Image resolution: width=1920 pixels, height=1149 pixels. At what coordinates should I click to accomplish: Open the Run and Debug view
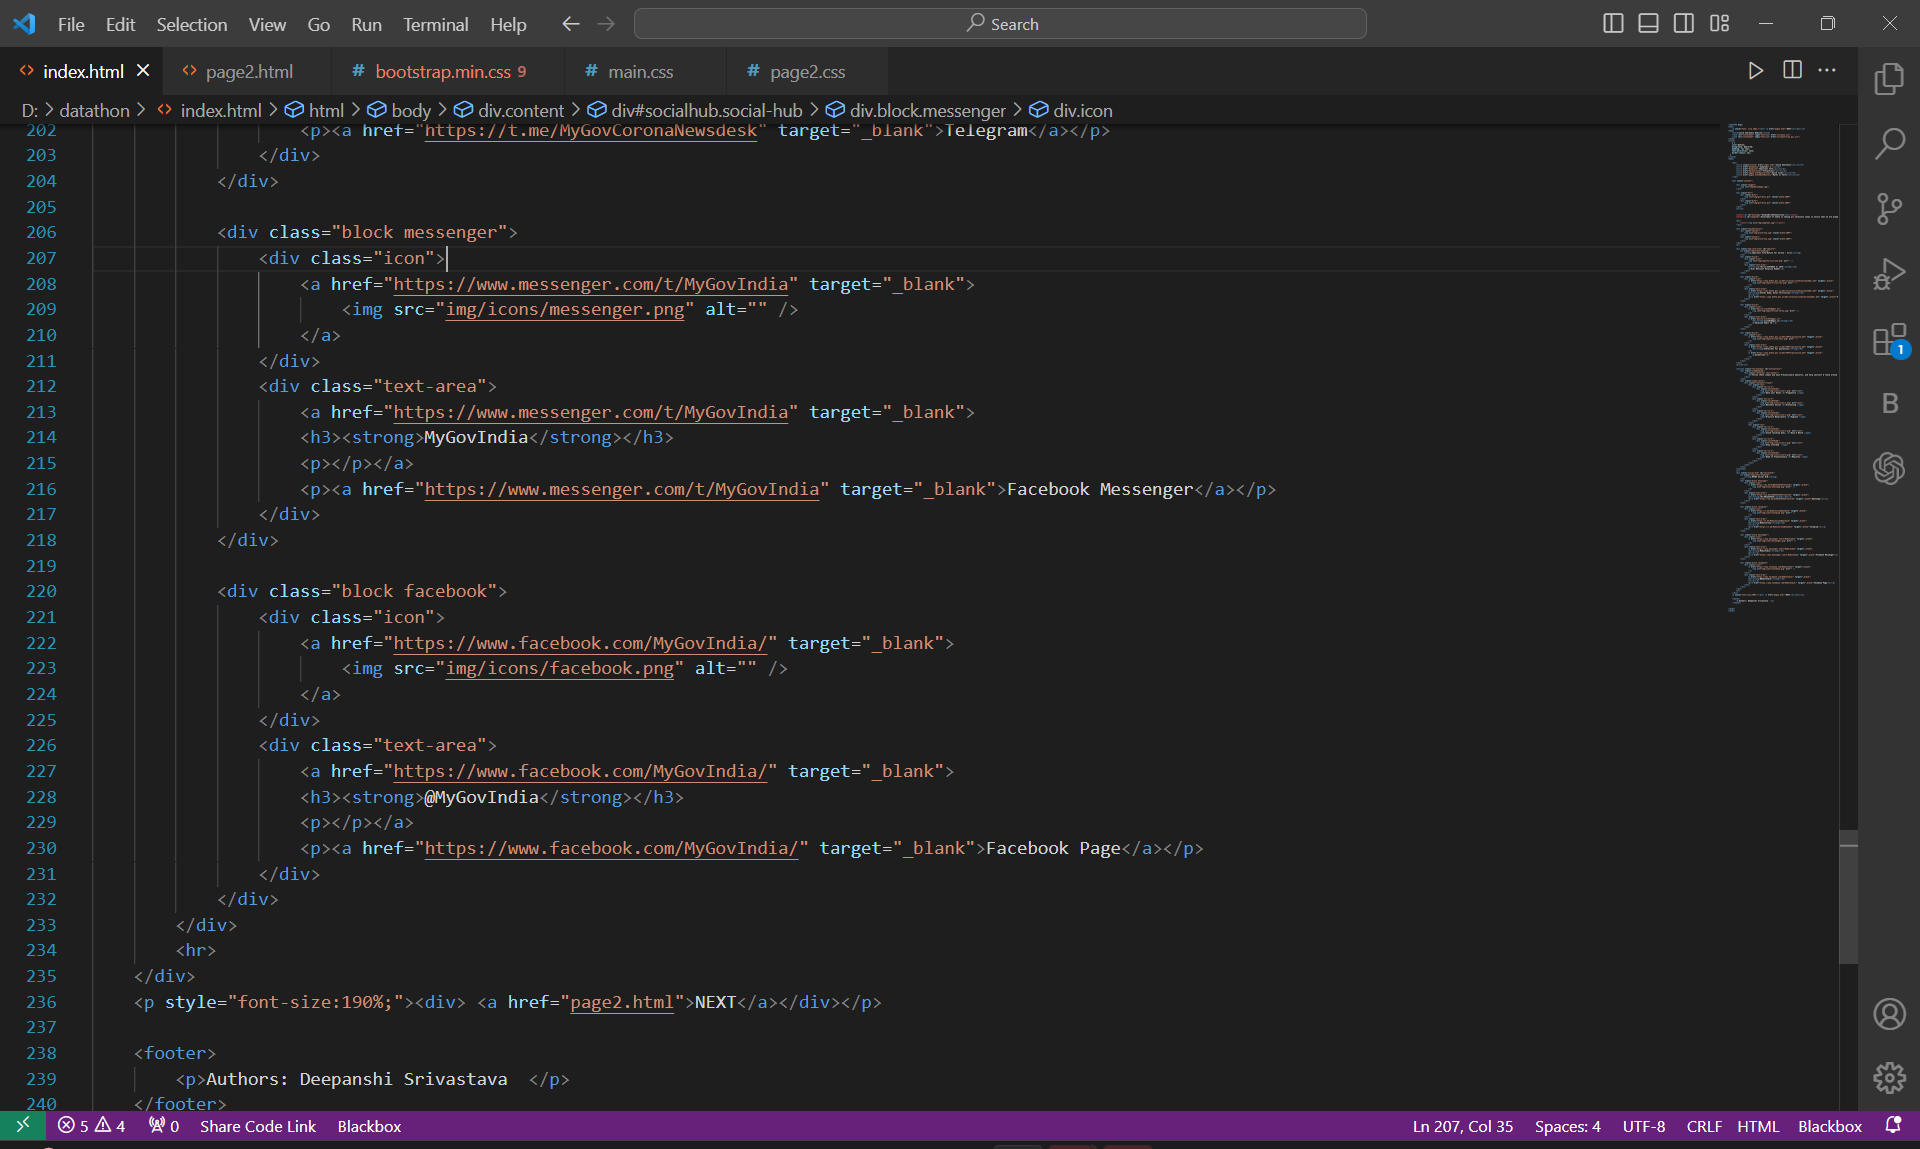[1889, 274]
